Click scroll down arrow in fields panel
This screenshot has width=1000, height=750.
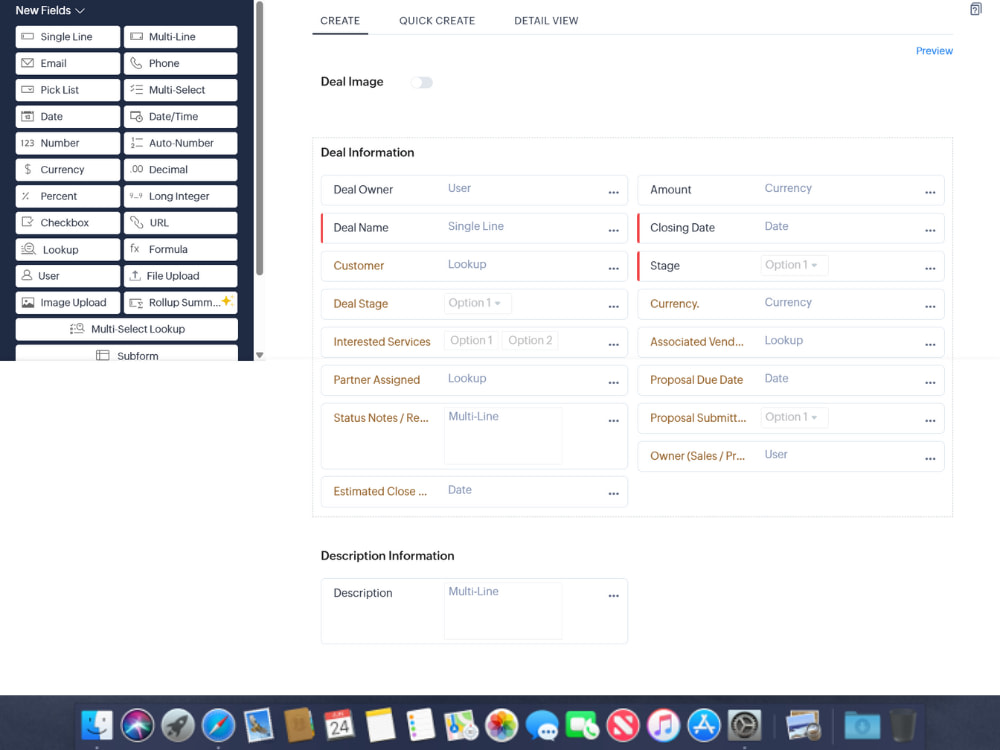coord(260,355)
